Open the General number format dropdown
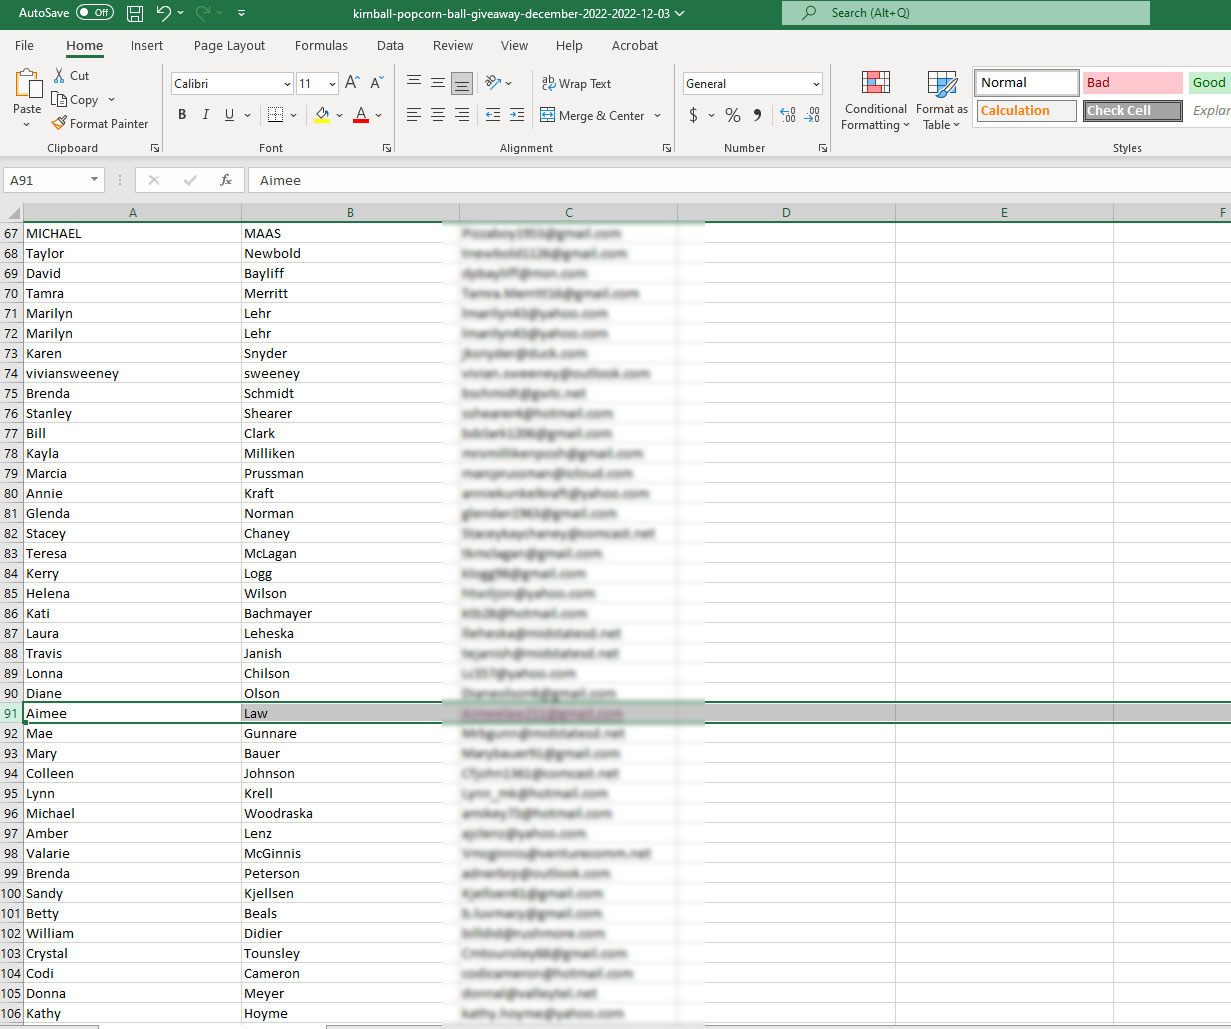 817,85
